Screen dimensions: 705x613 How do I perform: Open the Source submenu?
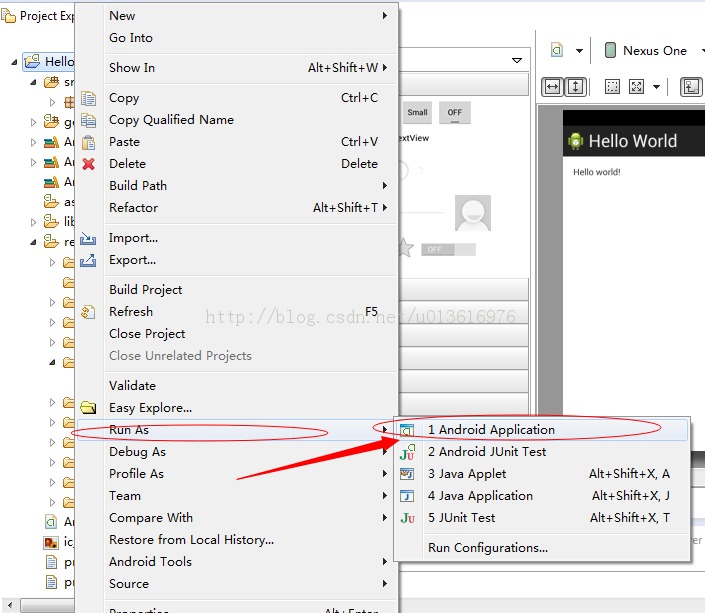pyautogui.click(x=237, y=584)
